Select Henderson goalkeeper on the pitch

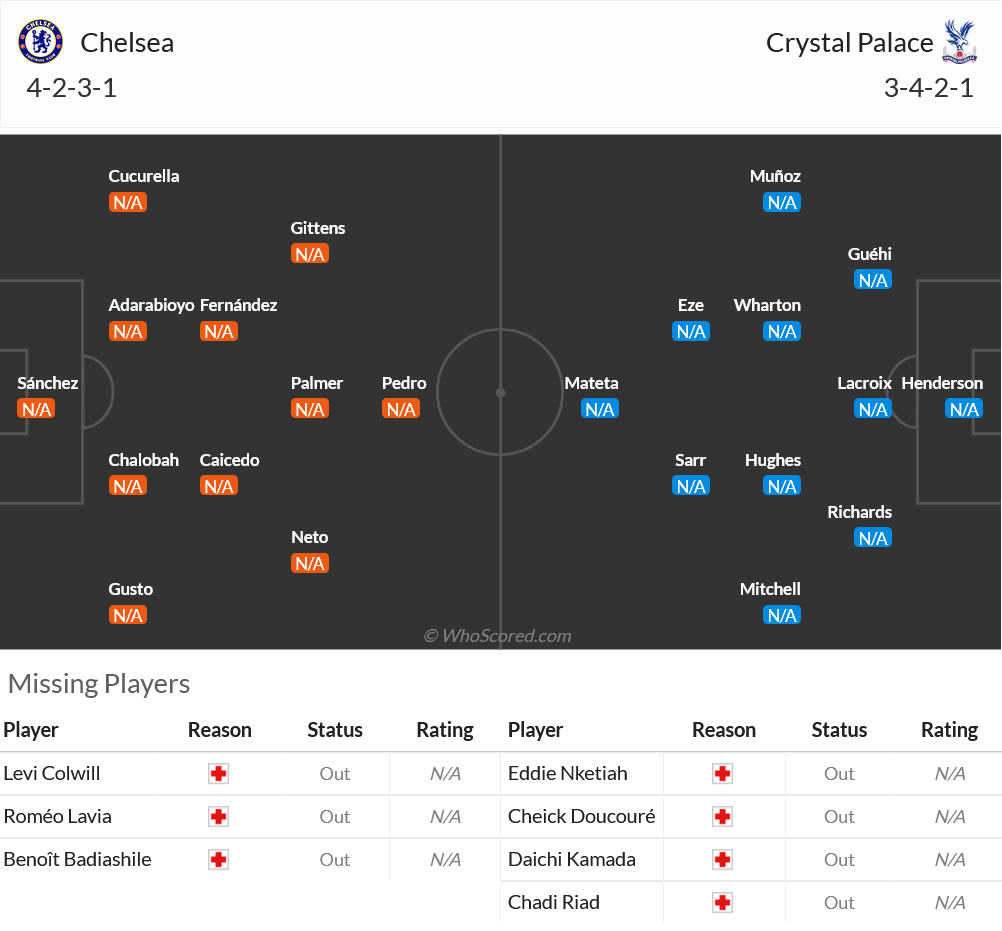click(x=942, y=383)
